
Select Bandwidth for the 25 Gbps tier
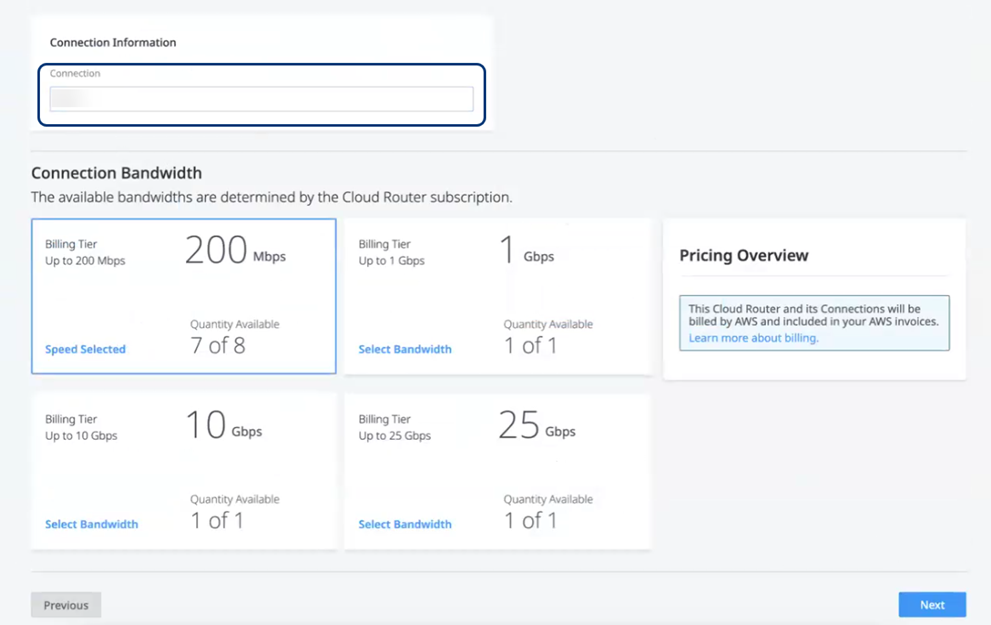[405, 524]
